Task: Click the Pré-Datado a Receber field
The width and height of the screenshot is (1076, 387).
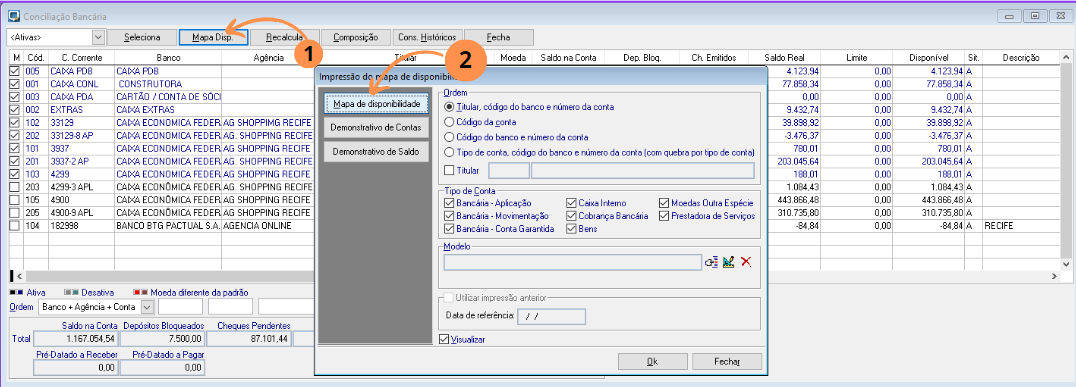Action: tap(75, 368)
